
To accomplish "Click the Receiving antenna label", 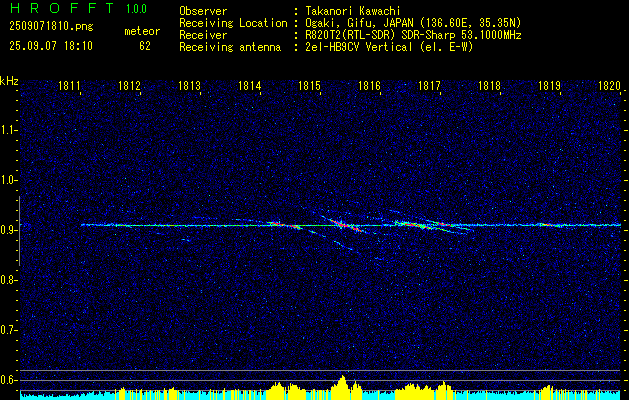I will tap(230, 47).
